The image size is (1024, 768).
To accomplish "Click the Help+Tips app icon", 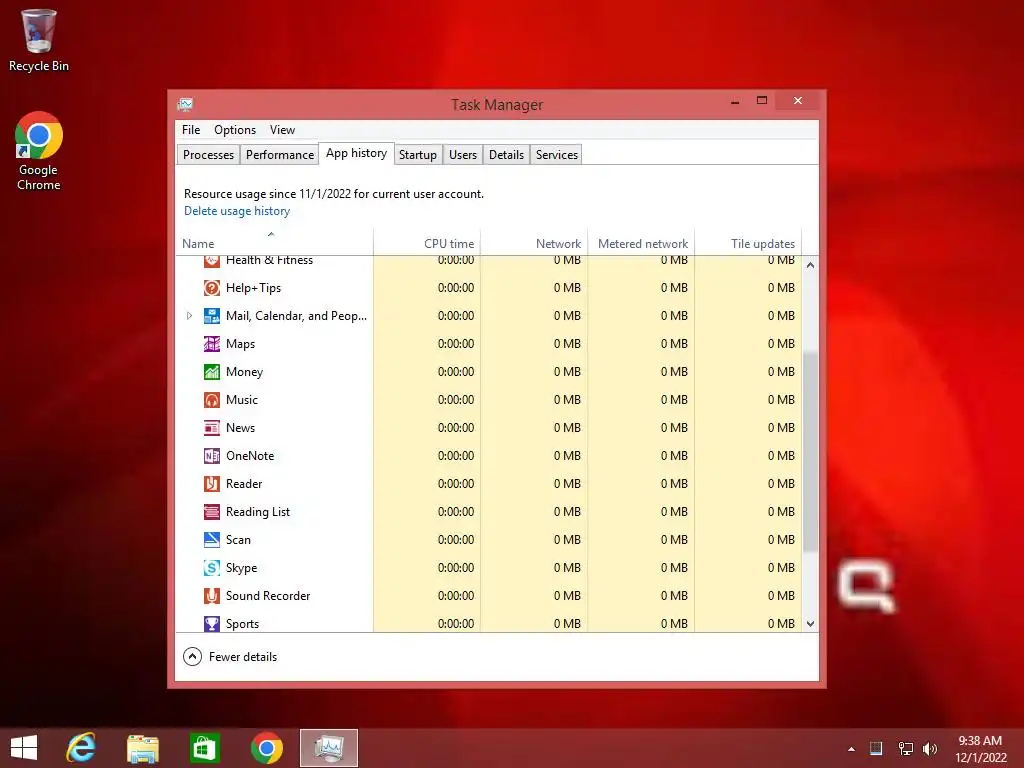I will (212, 288).
